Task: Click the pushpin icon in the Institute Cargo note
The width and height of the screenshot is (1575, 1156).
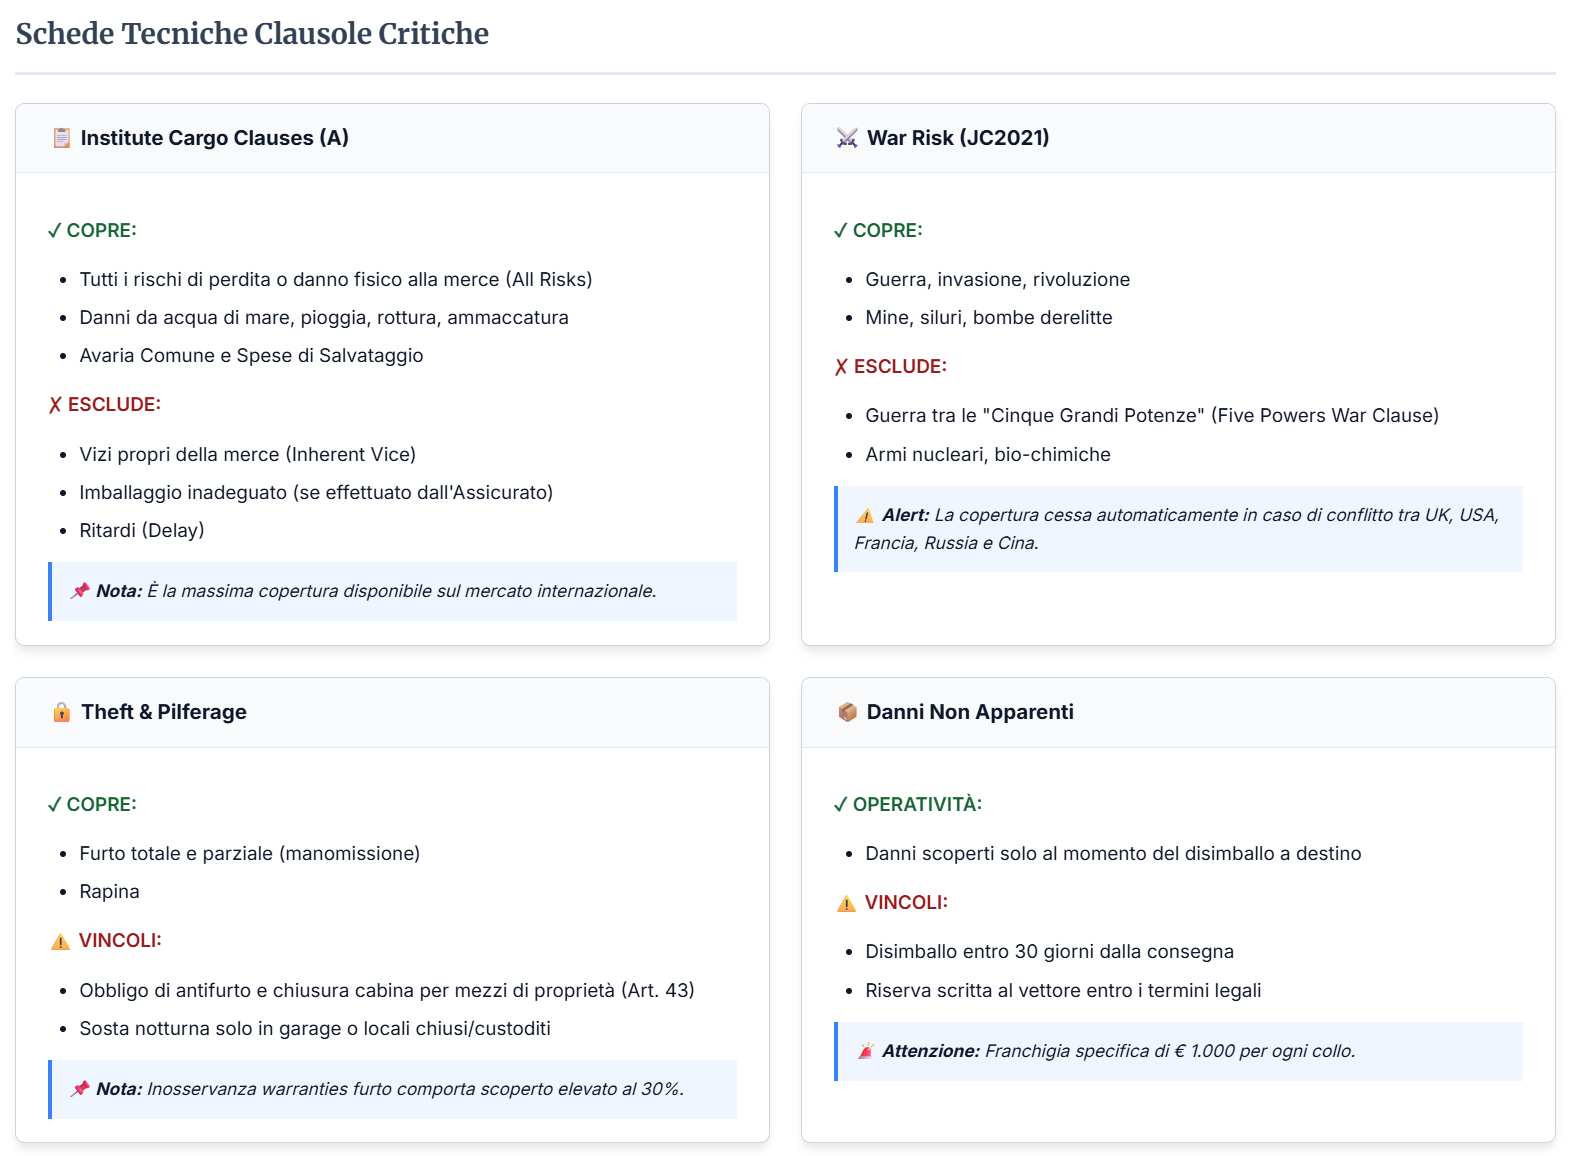Action: click(x=80, y=591)
